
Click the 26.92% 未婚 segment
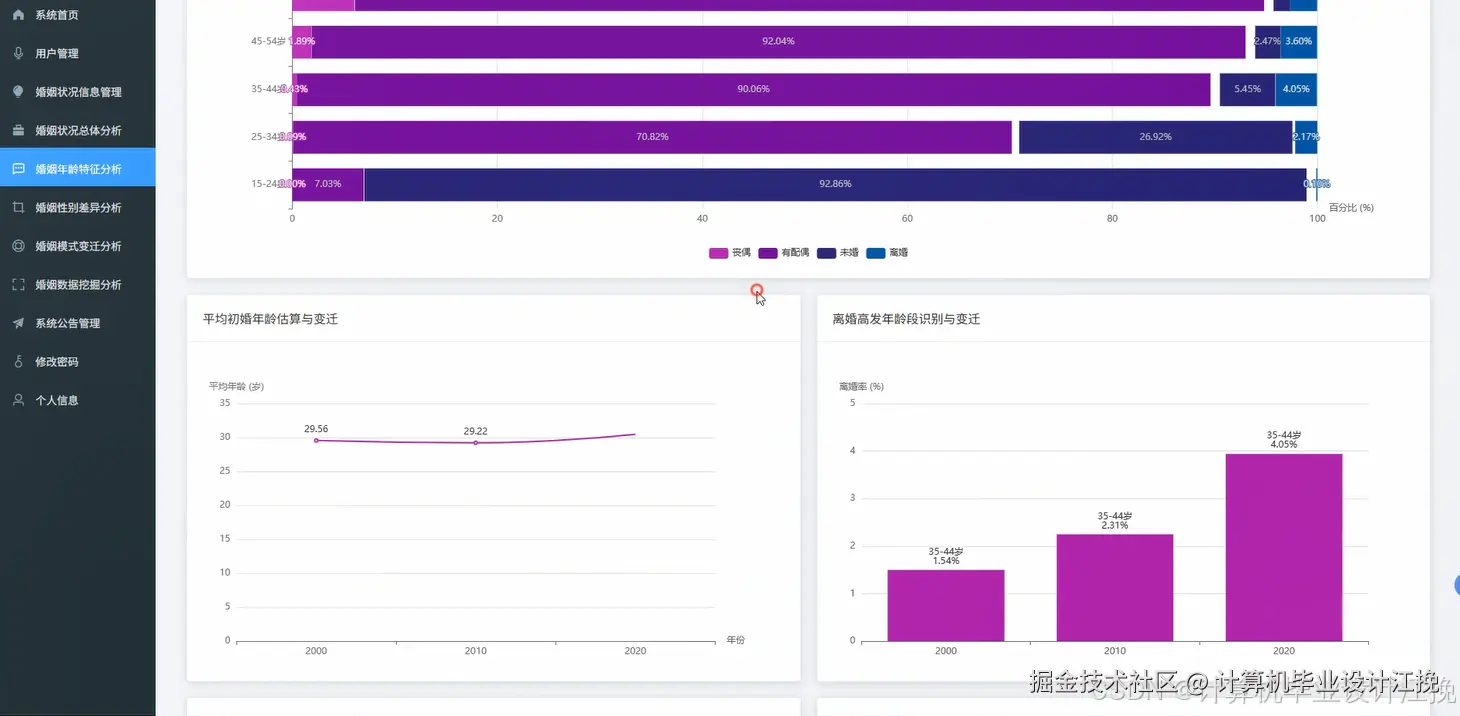coord(1156,137)
